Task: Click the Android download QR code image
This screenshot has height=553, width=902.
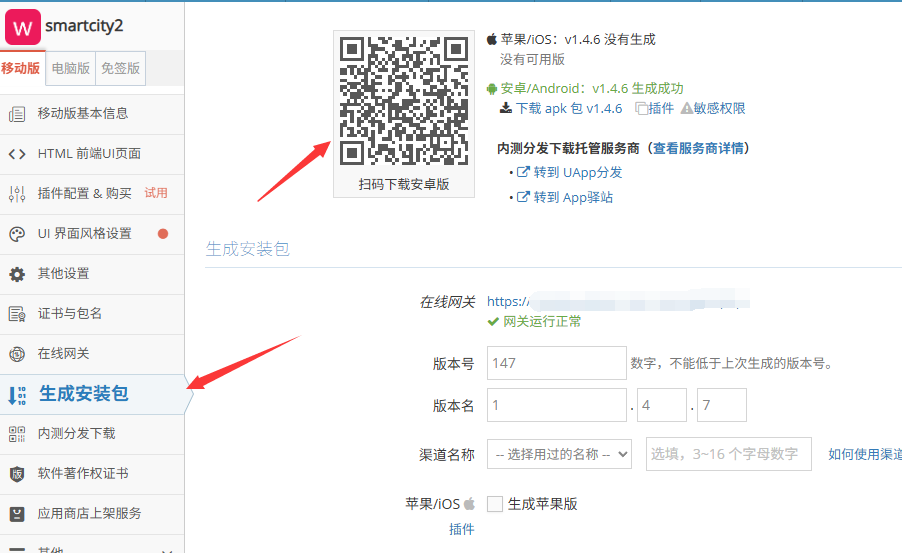Action: pos(403,101)
